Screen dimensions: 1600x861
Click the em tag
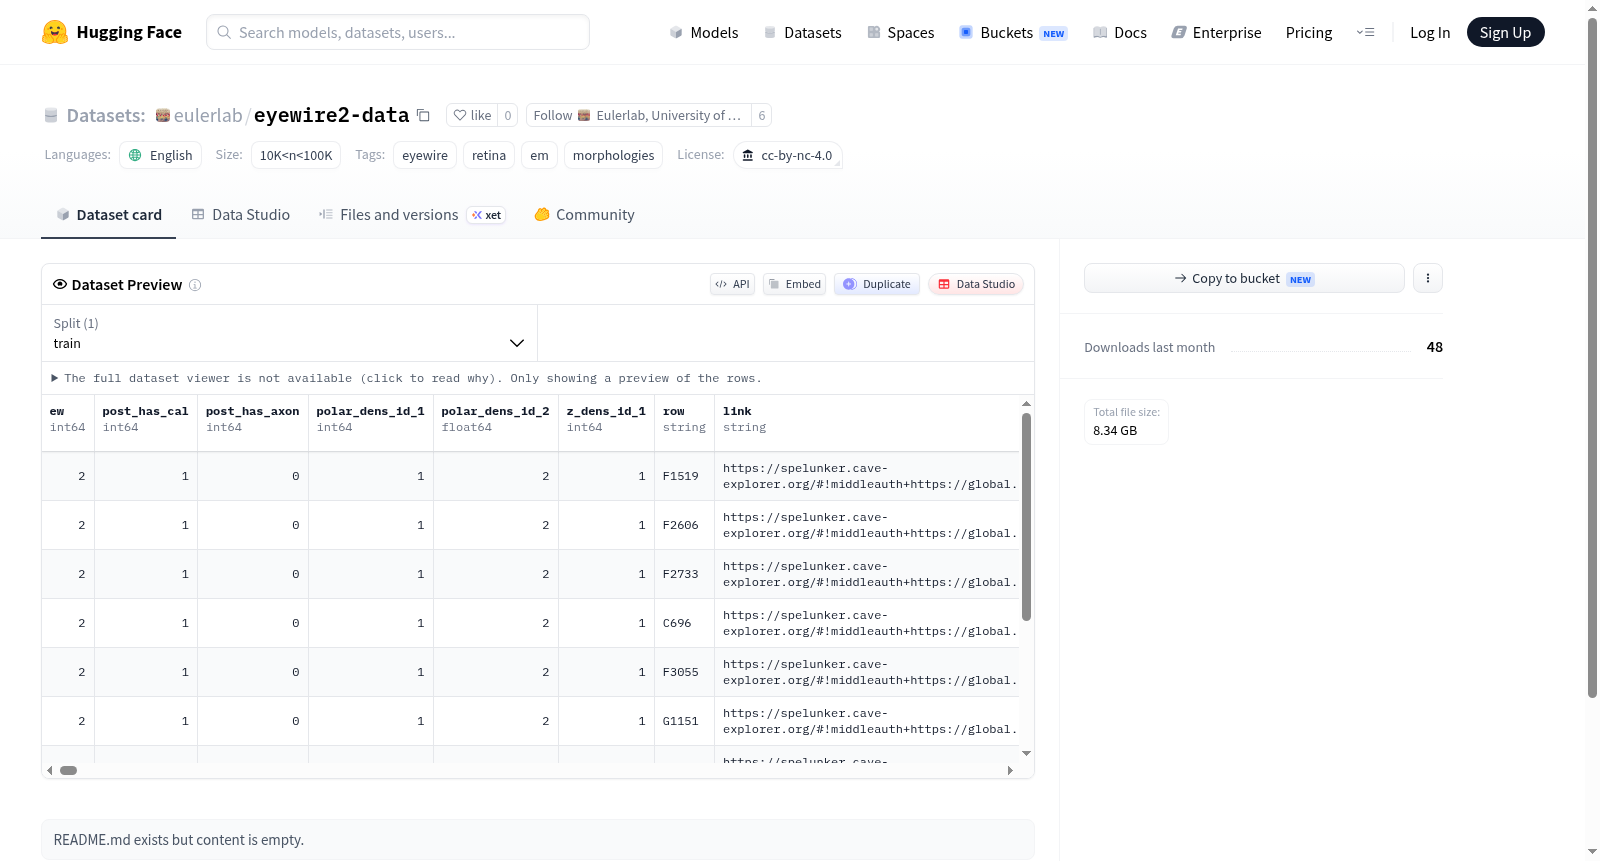point(539,155)
